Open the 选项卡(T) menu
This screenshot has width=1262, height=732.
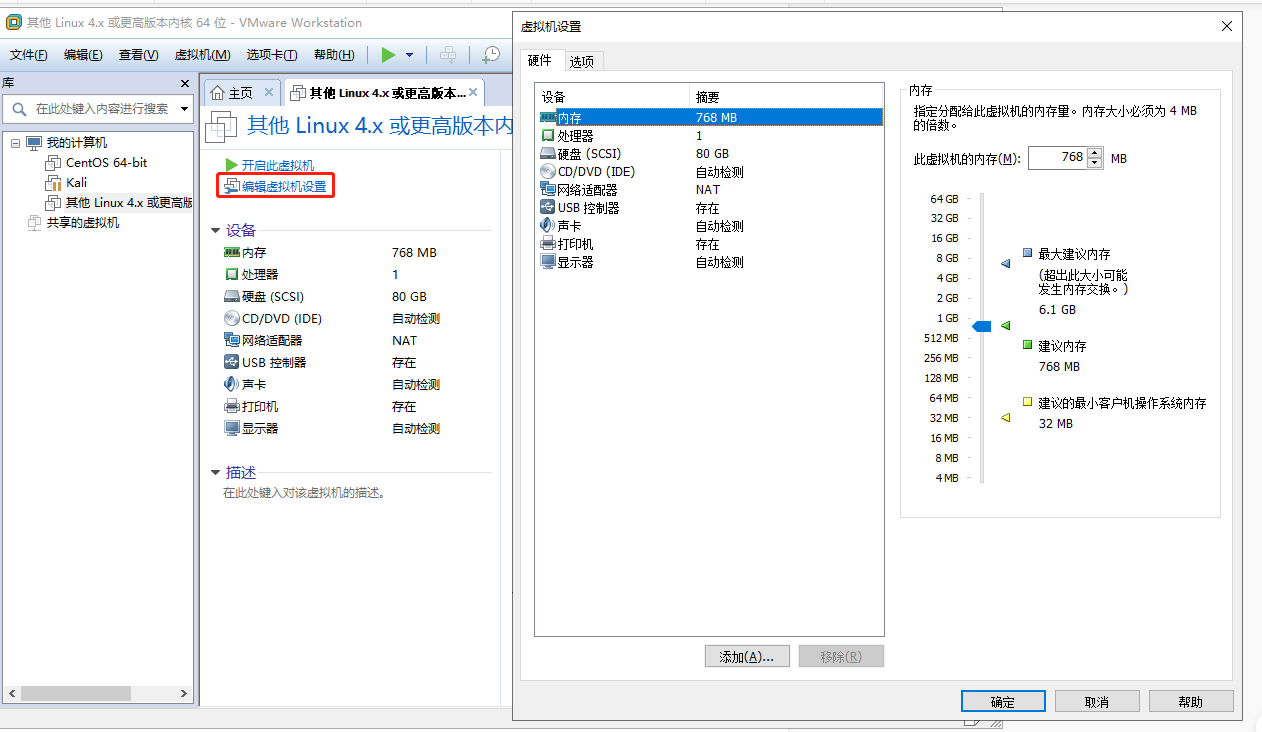point(272,55)
